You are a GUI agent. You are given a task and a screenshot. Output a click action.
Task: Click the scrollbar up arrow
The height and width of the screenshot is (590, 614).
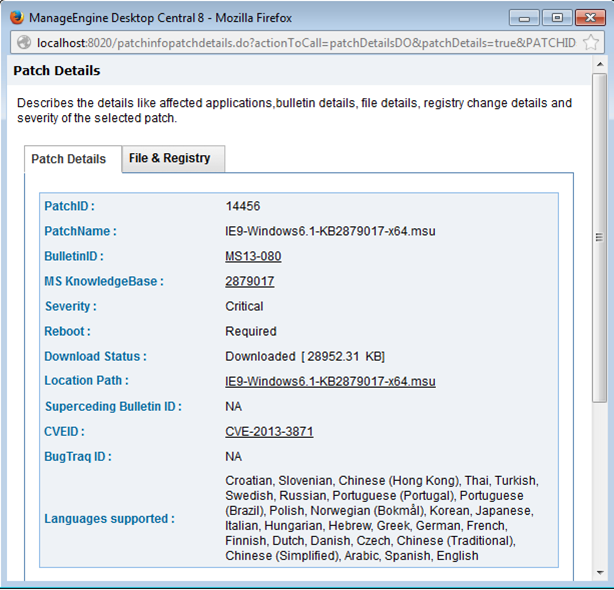[600, 64]
